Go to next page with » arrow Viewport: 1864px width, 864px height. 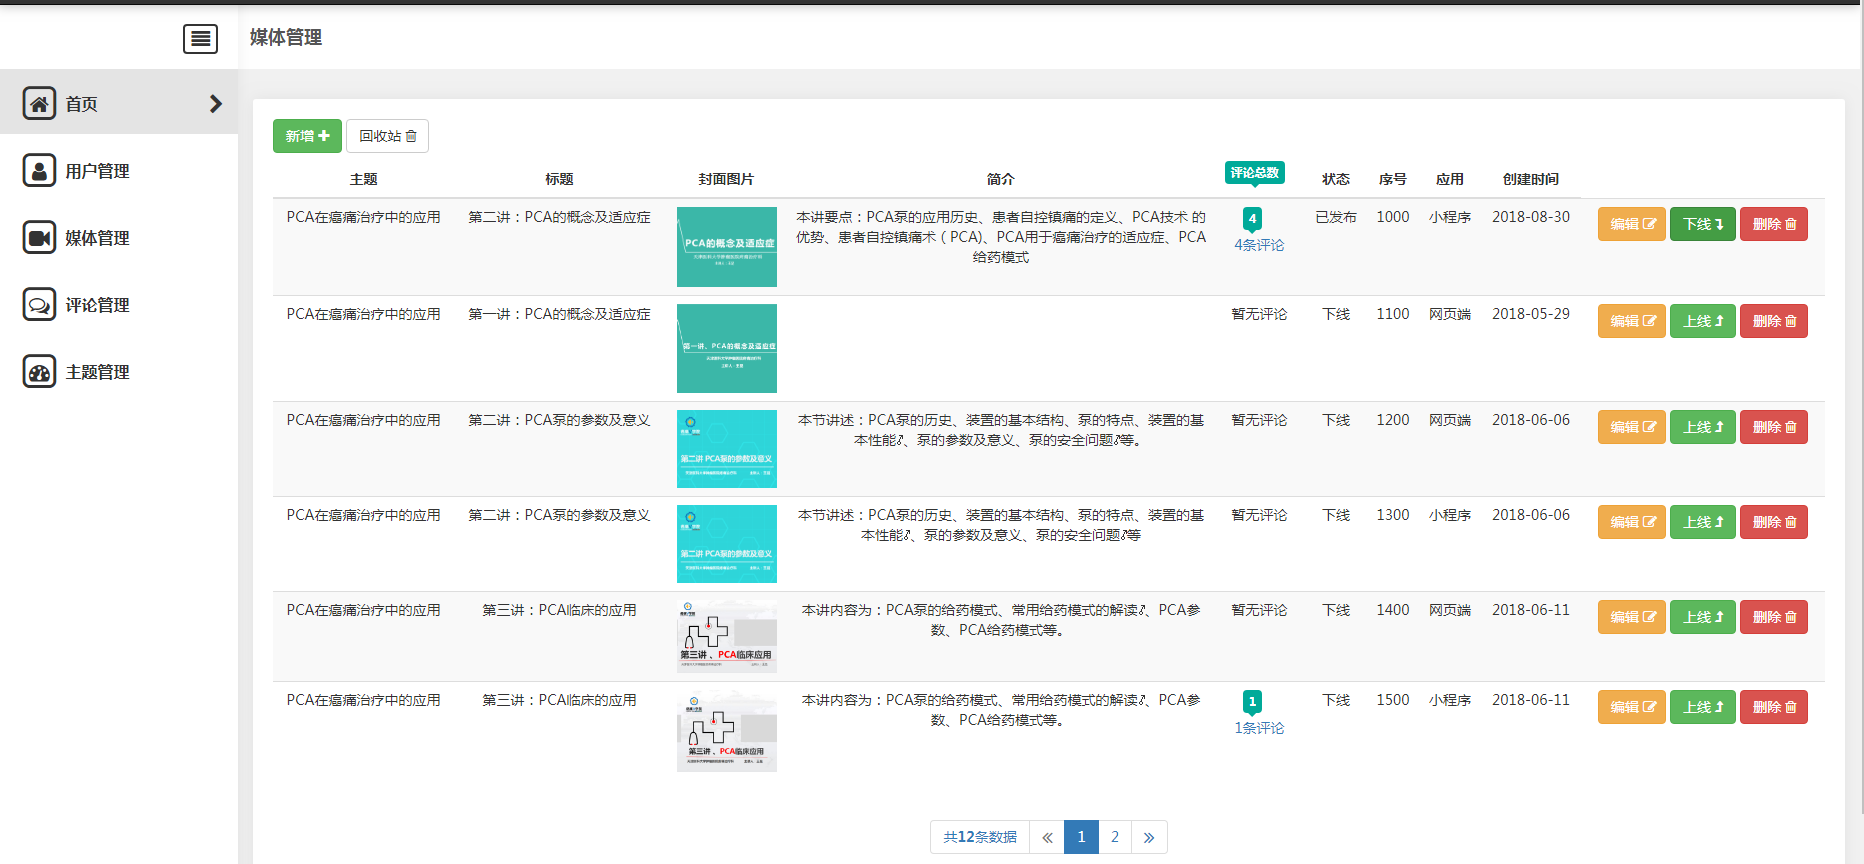[x=1149, y=837]
